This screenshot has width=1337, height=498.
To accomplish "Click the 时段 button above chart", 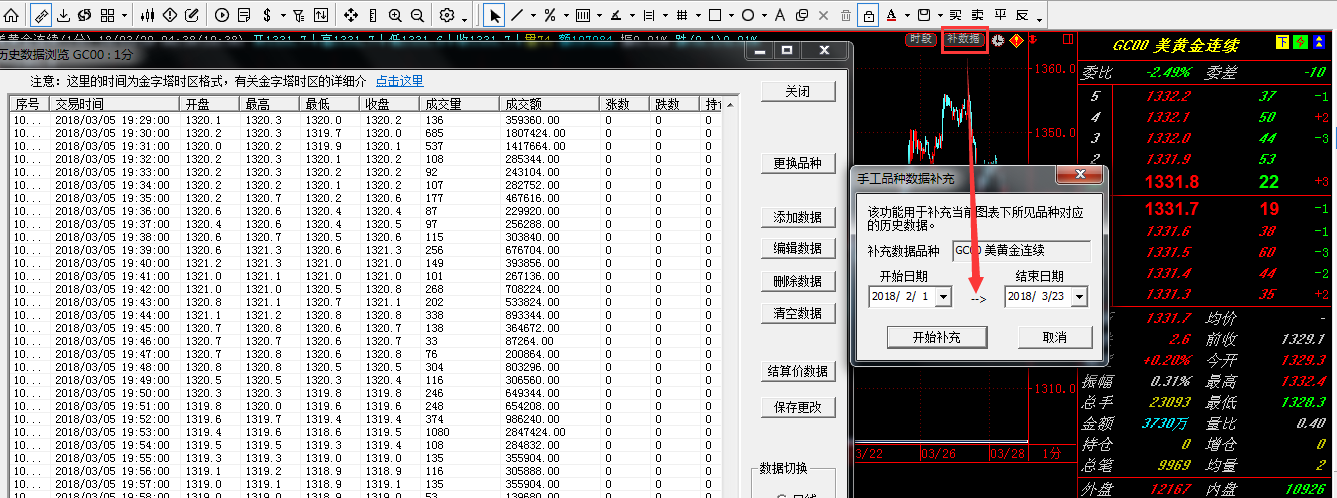I will click(920, 40).
